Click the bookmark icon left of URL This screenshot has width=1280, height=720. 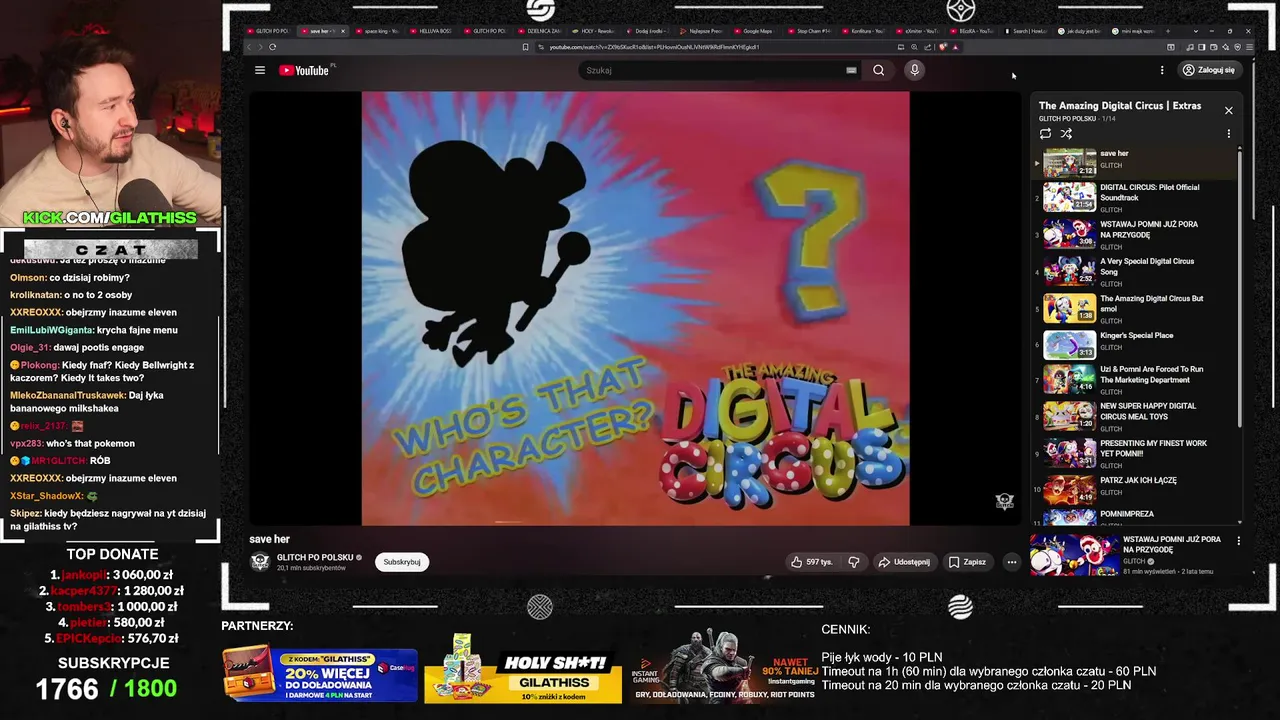click(x=526, y=47)
